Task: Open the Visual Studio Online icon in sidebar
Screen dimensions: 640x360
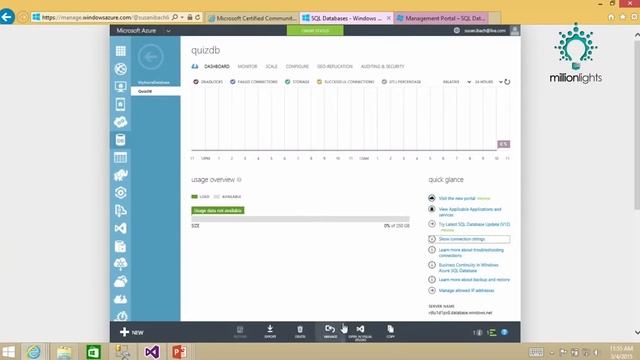Action: click(120, 228)
